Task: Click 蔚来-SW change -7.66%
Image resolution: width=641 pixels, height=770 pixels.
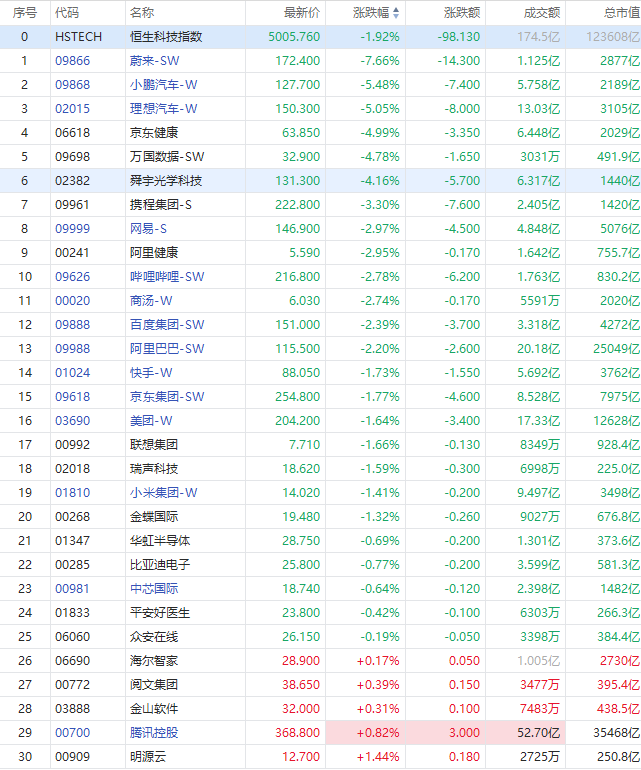Action: click(380, 61)
